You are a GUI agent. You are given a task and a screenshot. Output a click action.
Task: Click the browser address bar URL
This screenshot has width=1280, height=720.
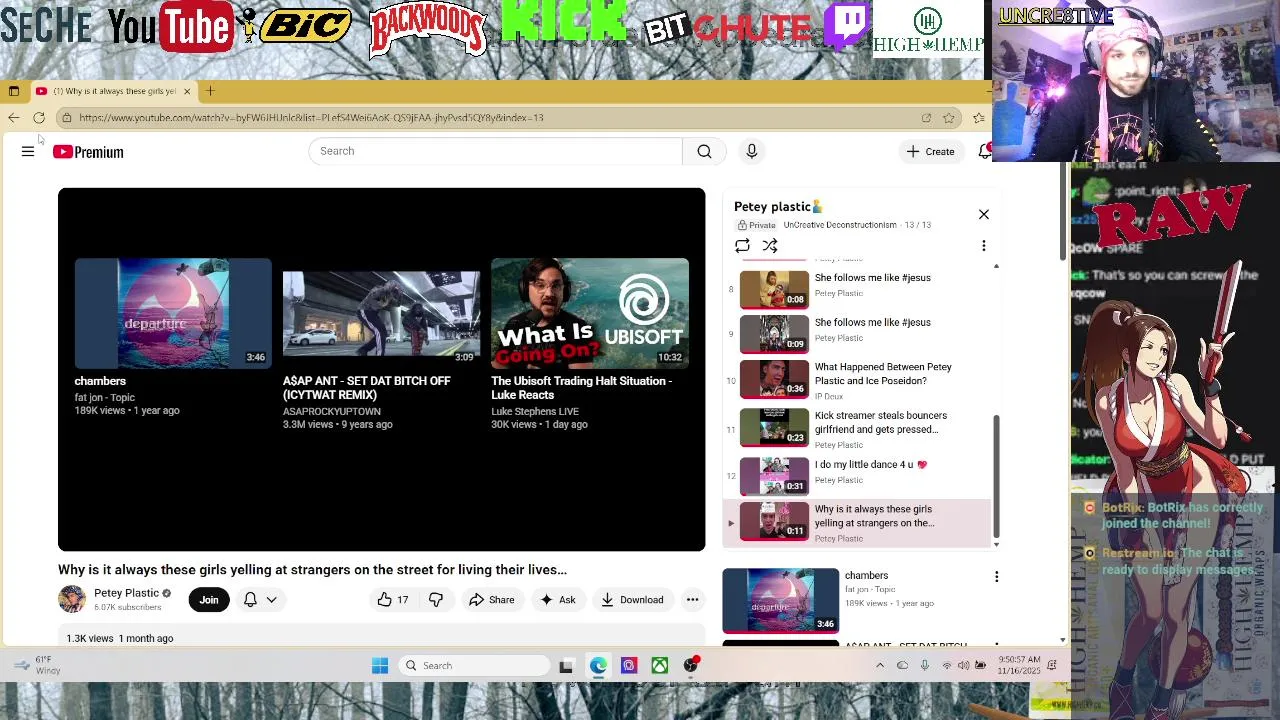(311, 118)
